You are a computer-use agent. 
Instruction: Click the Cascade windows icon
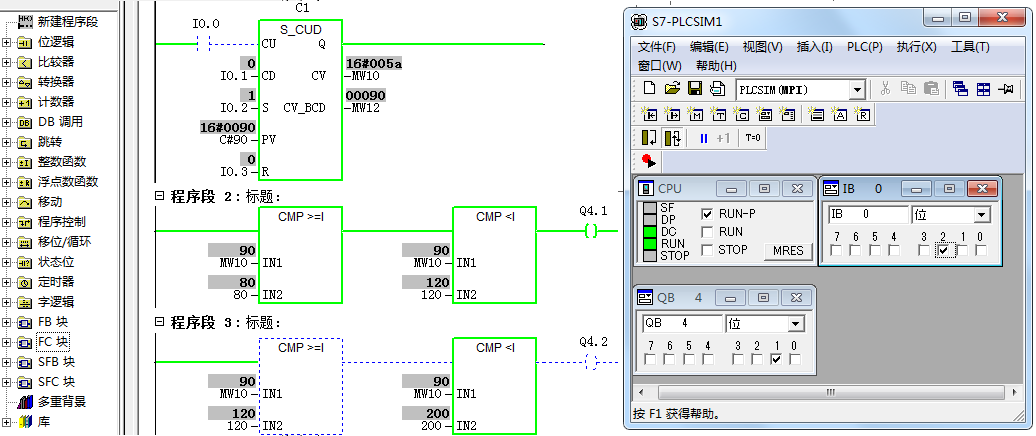tap(960, 89)
